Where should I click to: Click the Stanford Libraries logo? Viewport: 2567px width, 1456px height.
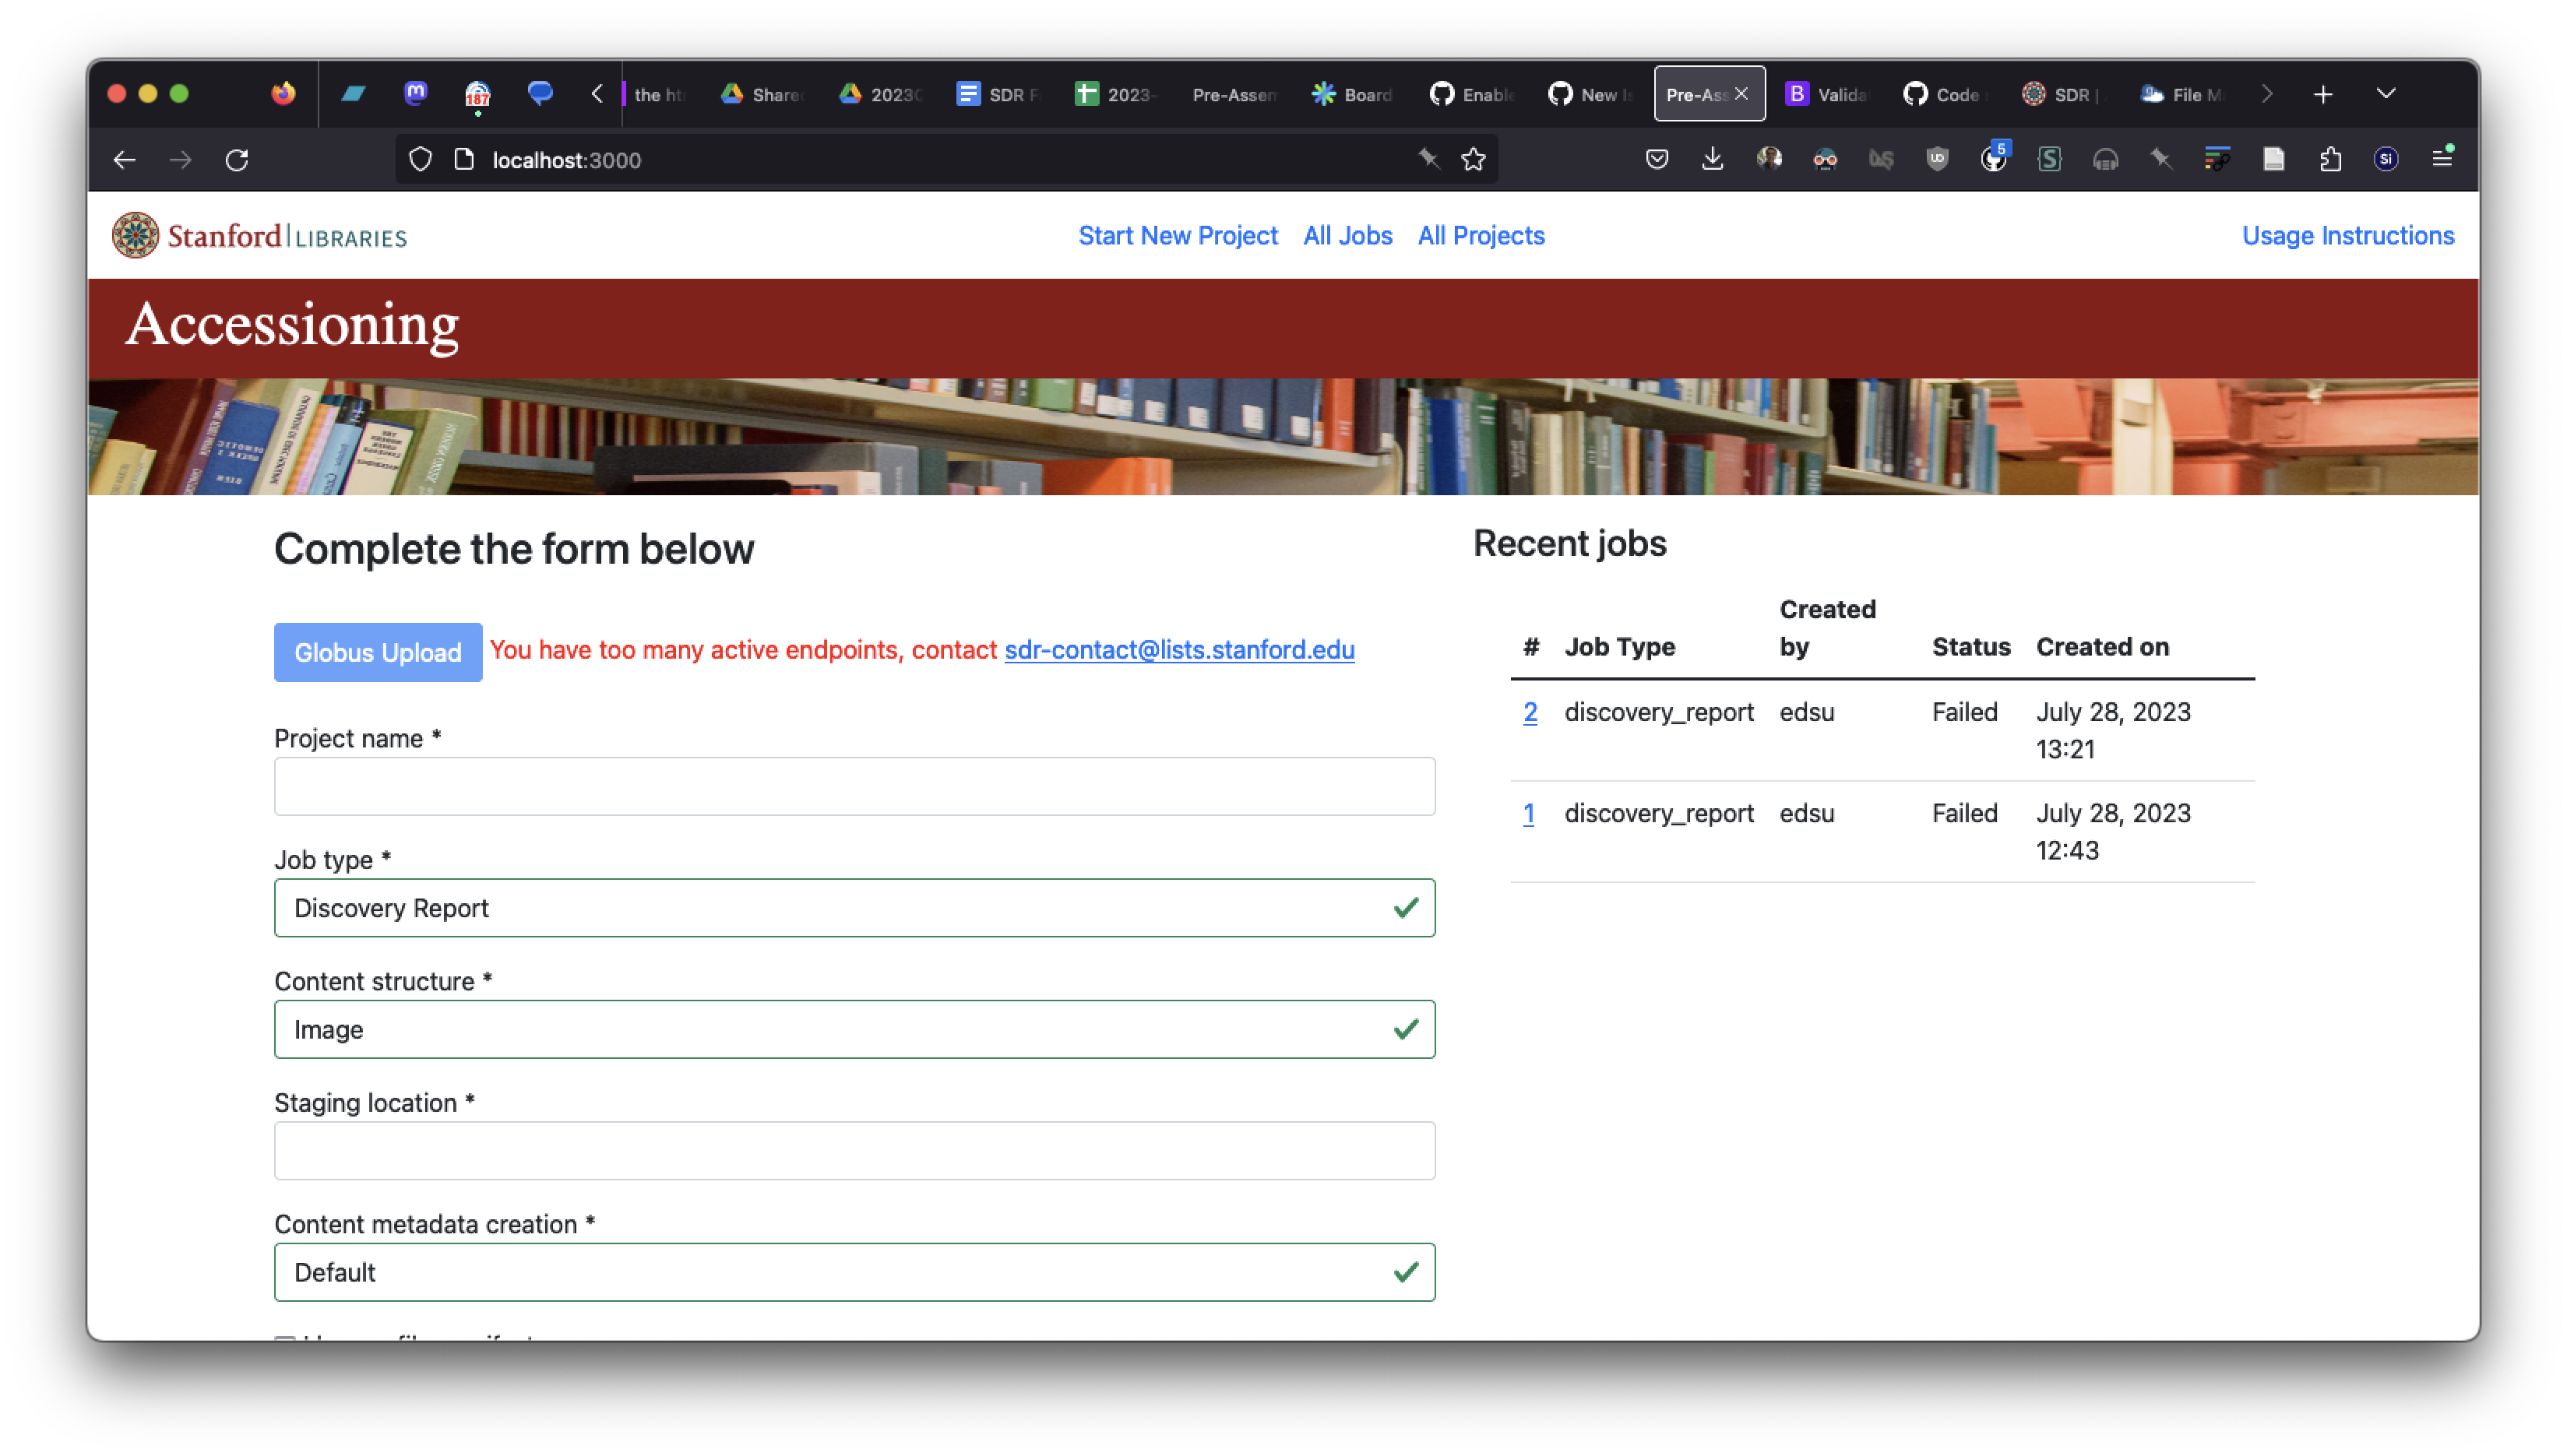(x=258, y=235)
